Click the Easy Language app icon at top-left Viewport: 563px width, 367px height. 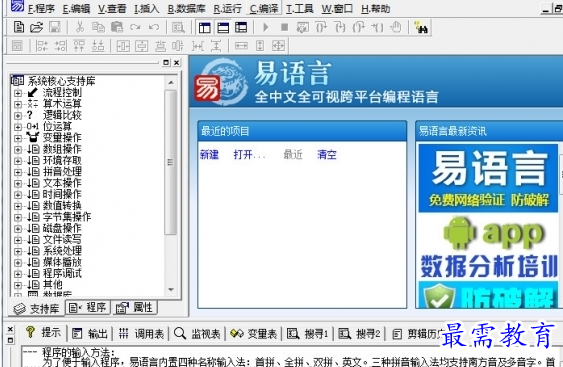coord(17,6)
